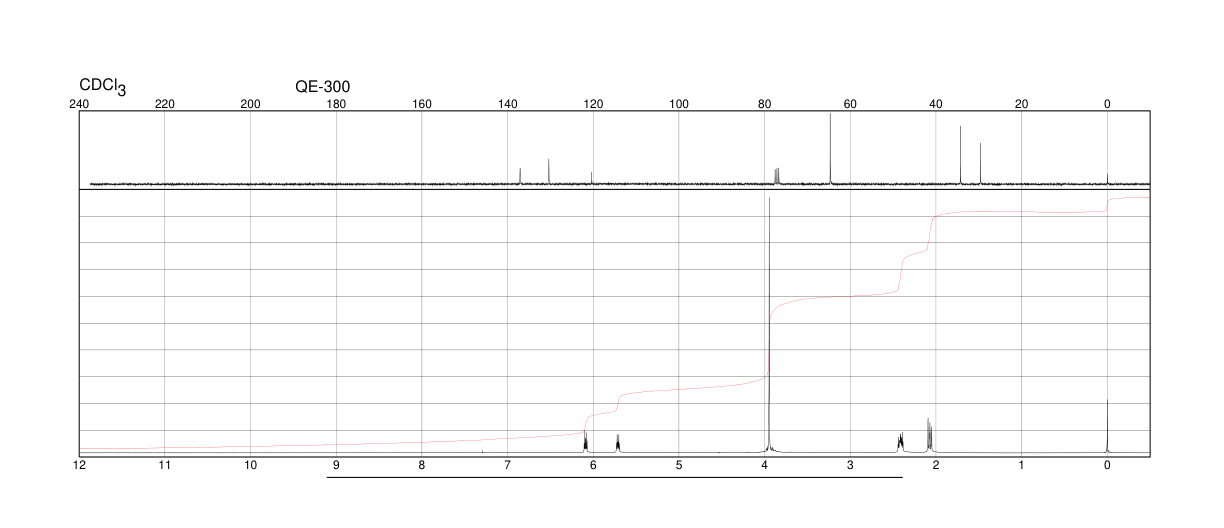
Task: Click the 4 ppm label on proton axis
Action: tap(764, 465)
